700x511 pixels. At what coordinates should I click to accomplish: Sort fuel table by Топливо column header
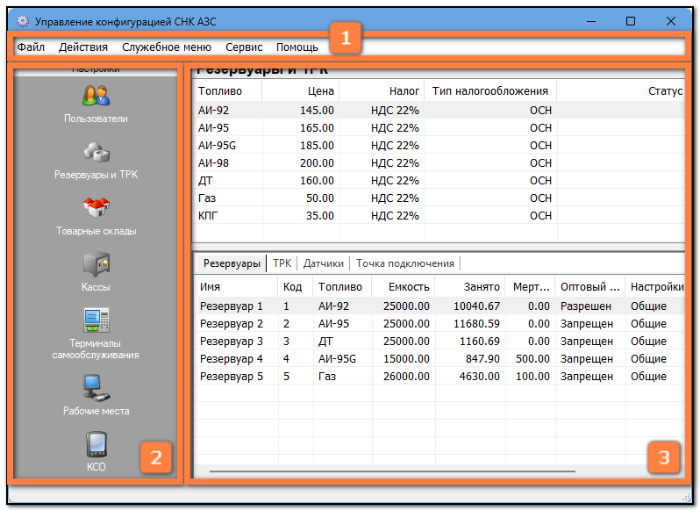227,91
